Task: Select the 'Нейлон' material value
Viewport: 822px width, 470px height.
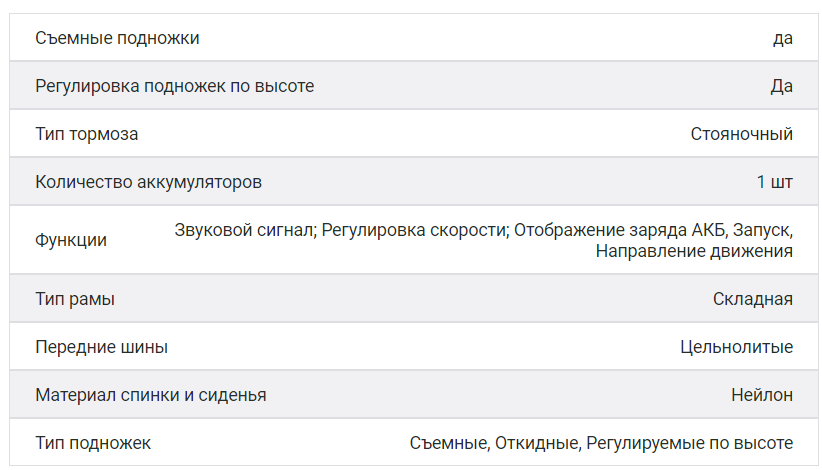Action: point(761,395)
